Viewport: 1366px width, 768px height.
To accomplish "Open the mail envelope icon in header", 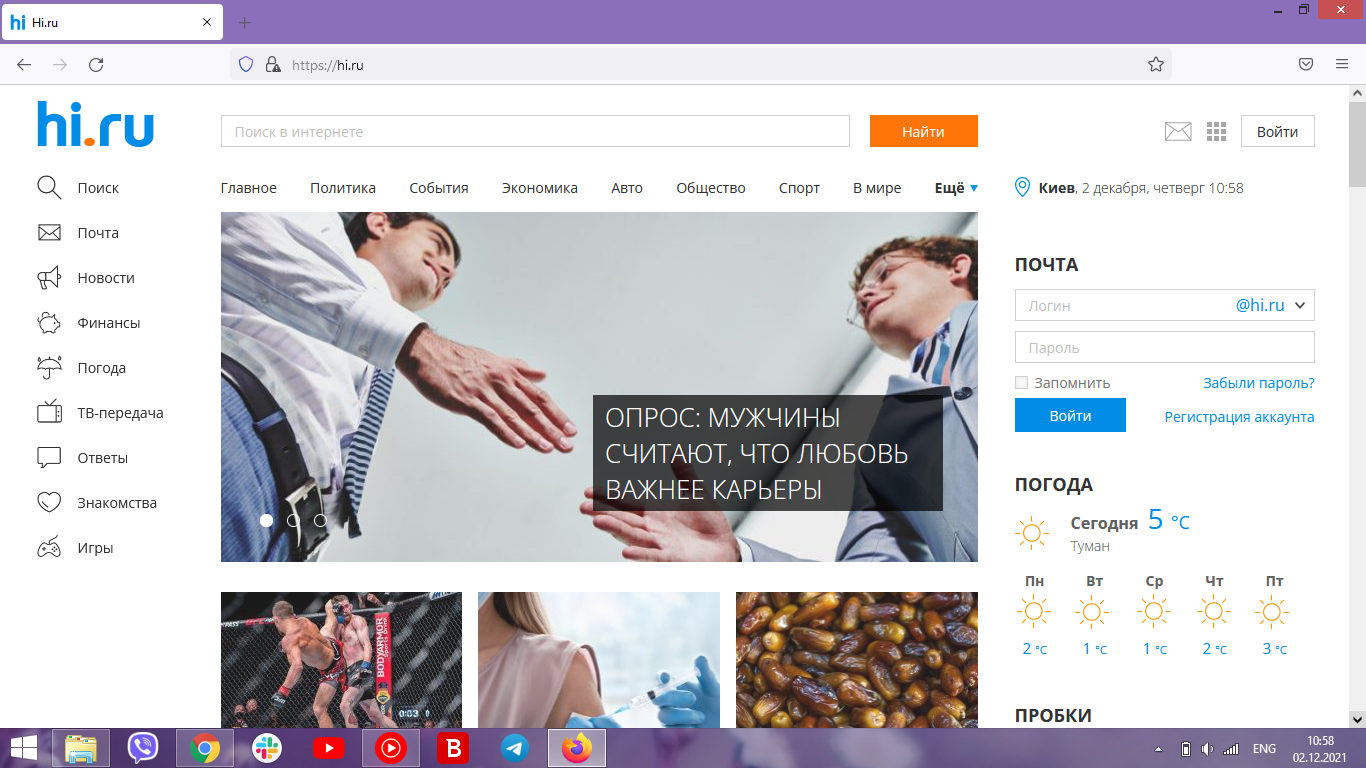I will [1178, 131].
